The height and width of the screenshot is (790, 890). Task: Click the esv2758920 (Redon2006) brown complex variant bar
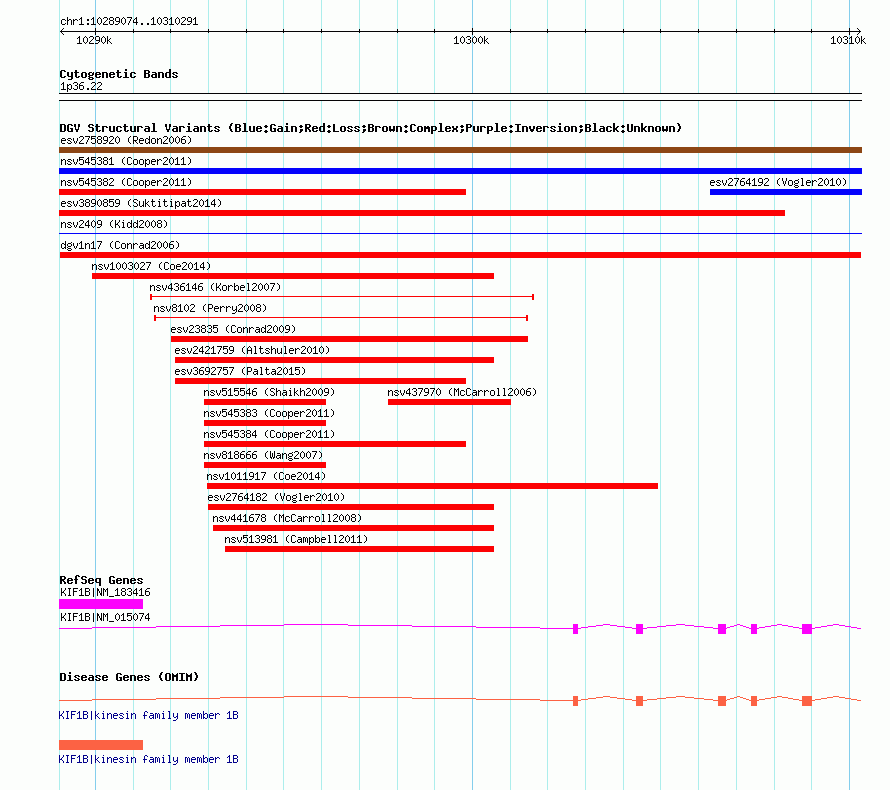460,150
